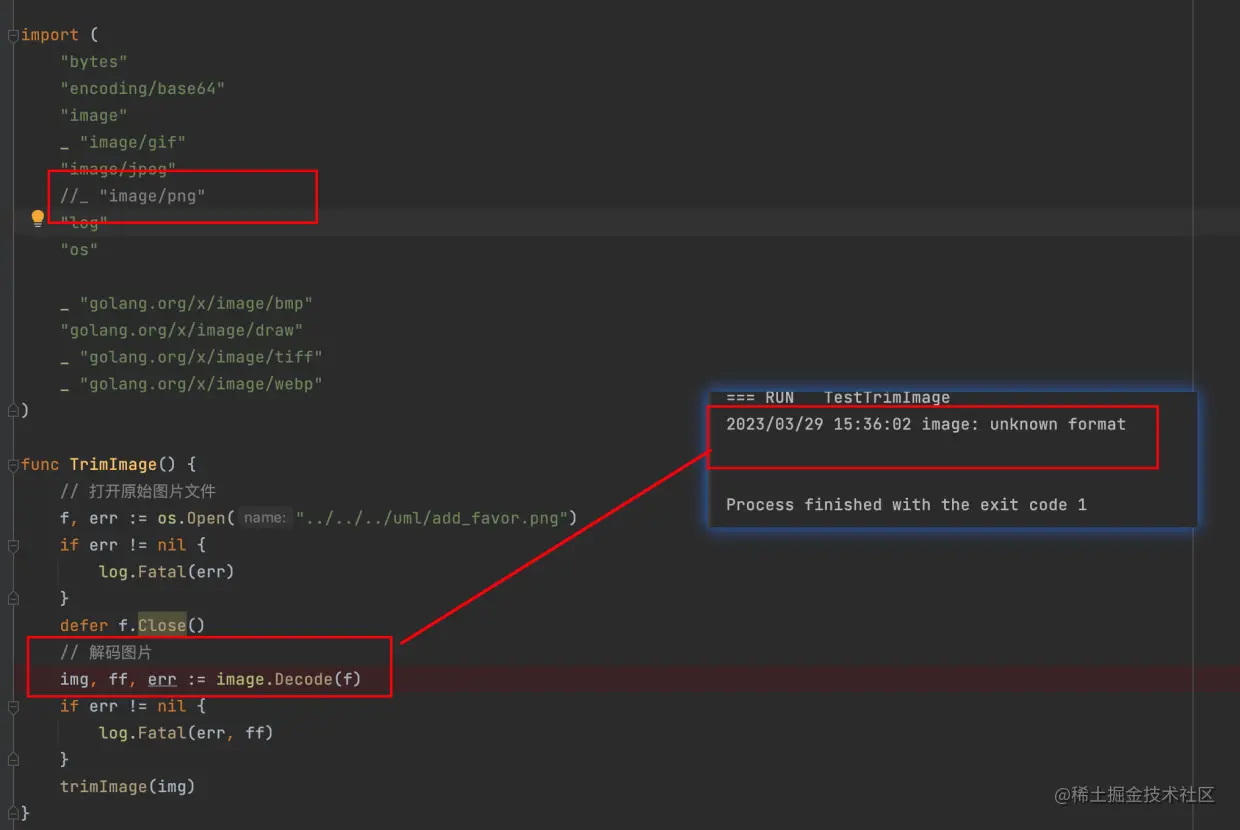Click the commented-out "image/png" import
1240x830 pixels.
[133, 196]
